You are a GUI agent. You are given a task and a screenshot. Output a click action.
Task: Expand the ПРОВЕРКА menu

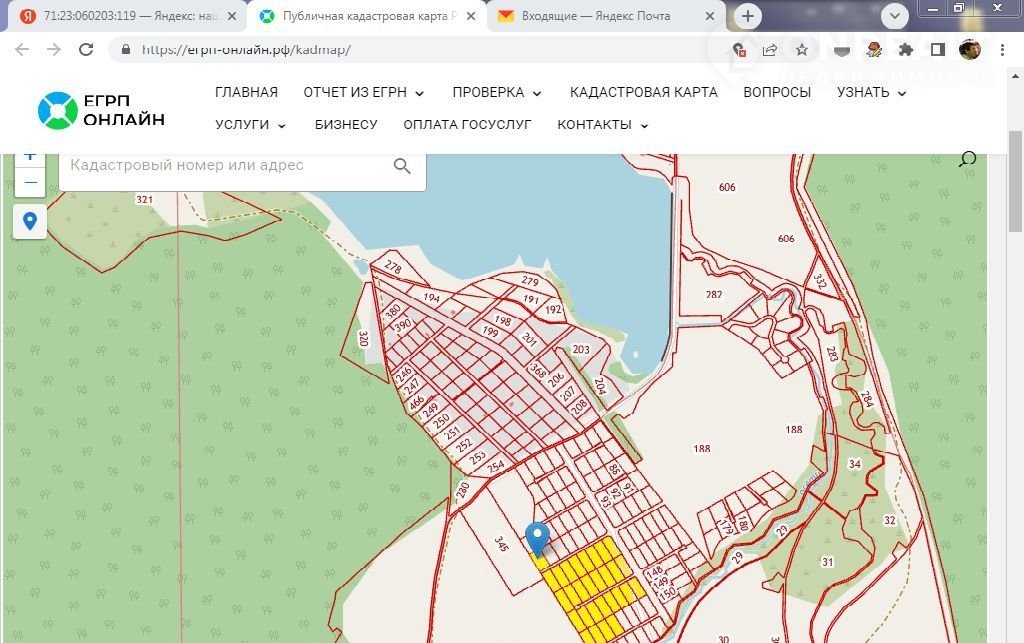[x=497, y=92]
